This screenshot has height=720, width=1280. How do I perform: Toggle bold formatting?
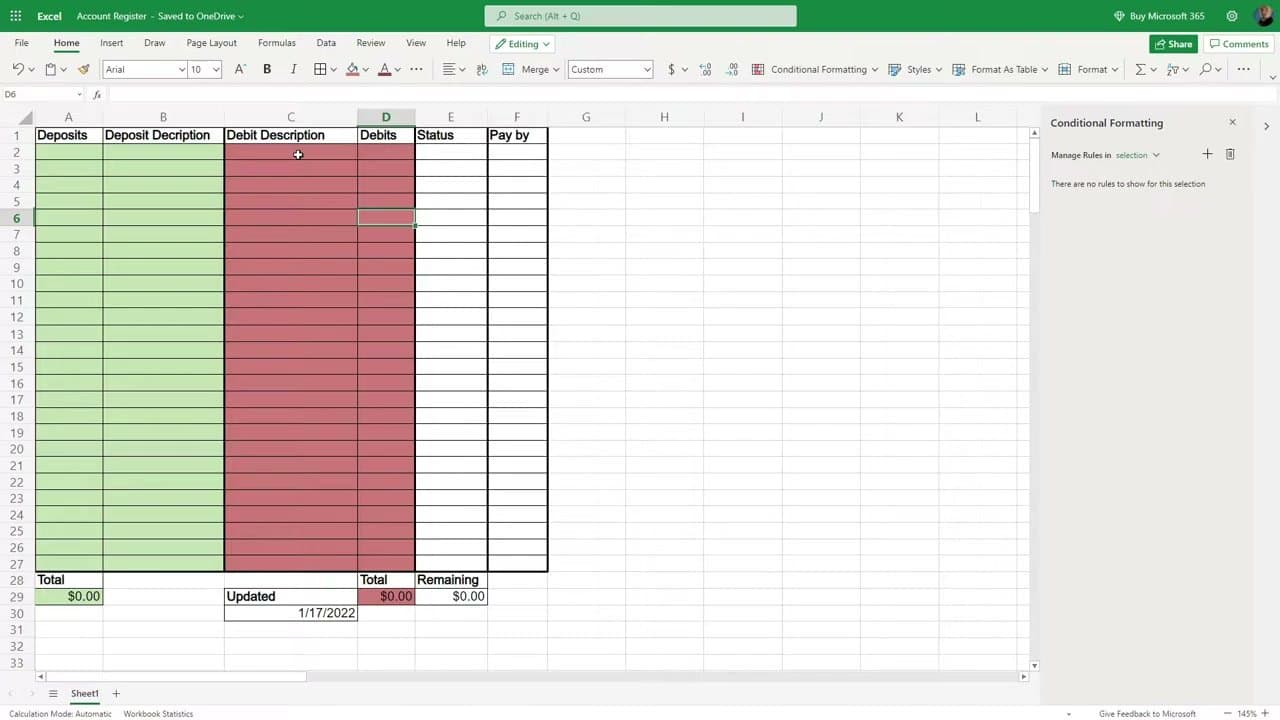click(x=267, y=69)
